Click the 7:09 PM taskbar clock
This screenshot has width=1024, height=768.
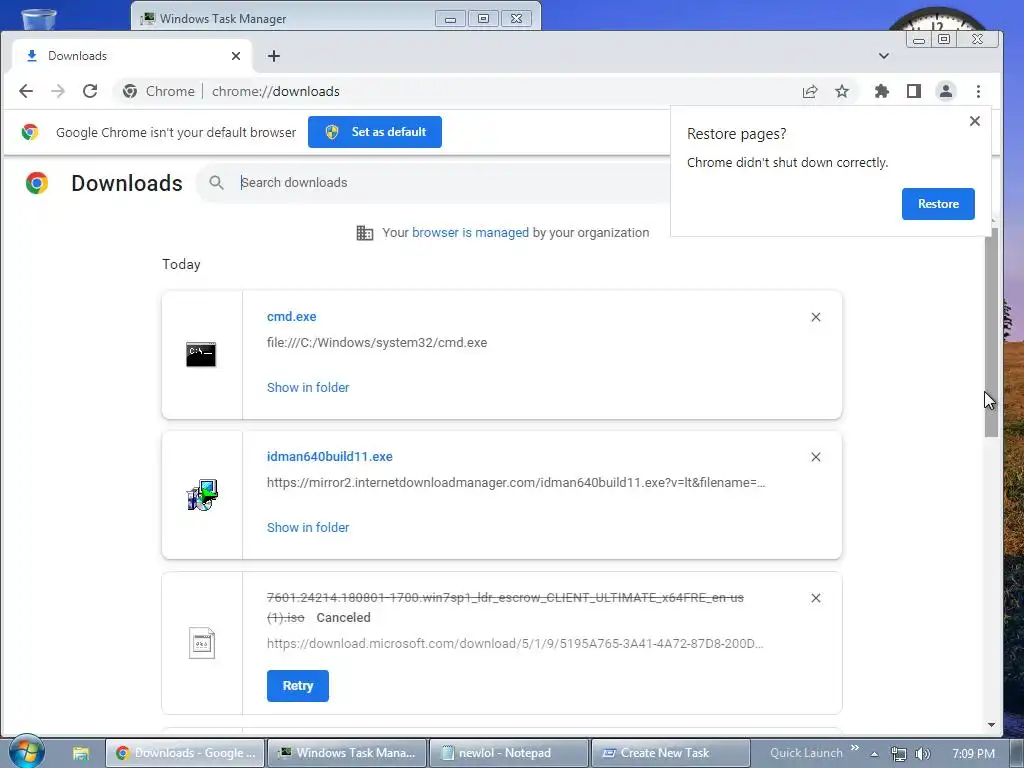(973, 753)
